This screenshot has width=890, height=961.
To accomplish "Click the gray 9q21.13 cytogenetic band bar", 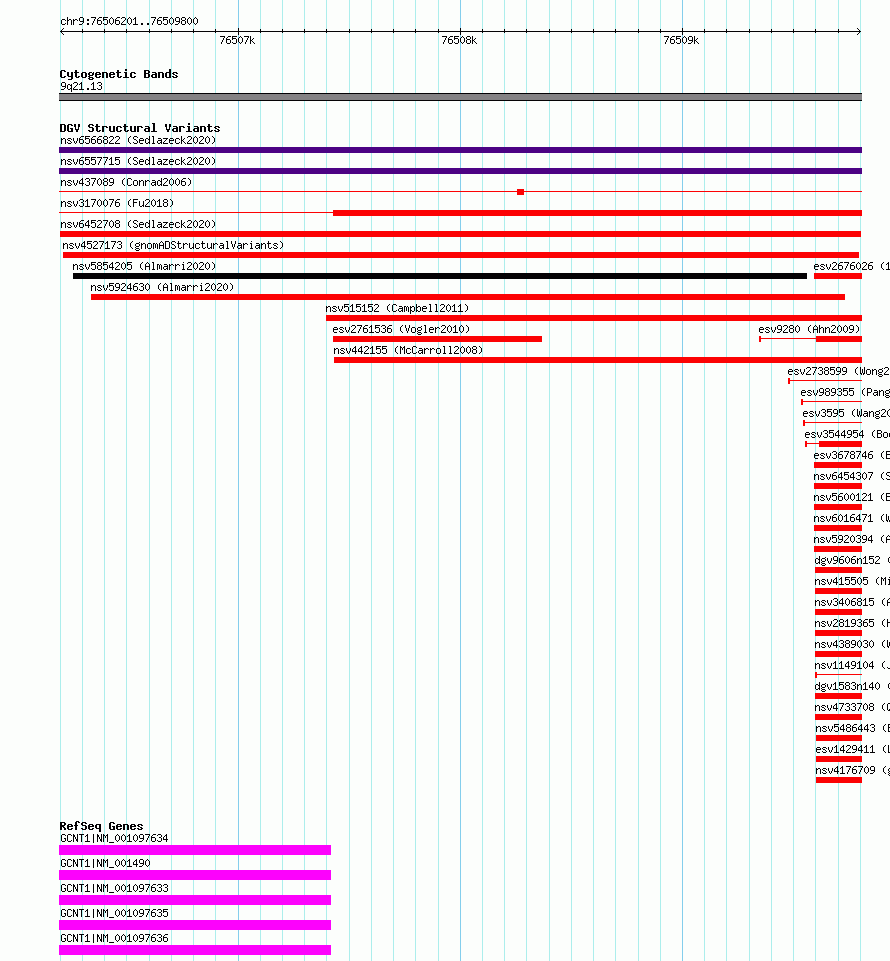I will click(460, 97).
